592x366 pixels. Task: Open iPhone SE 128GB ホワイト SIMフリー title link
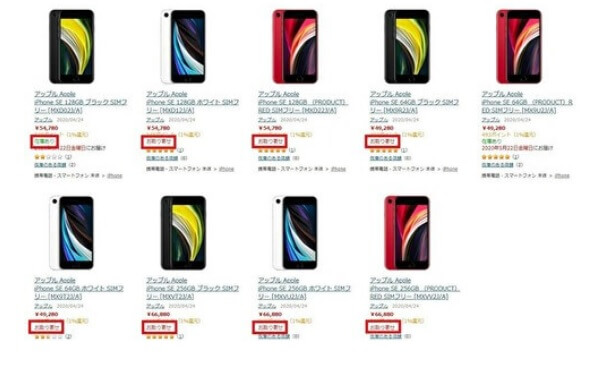coord(192,106)
